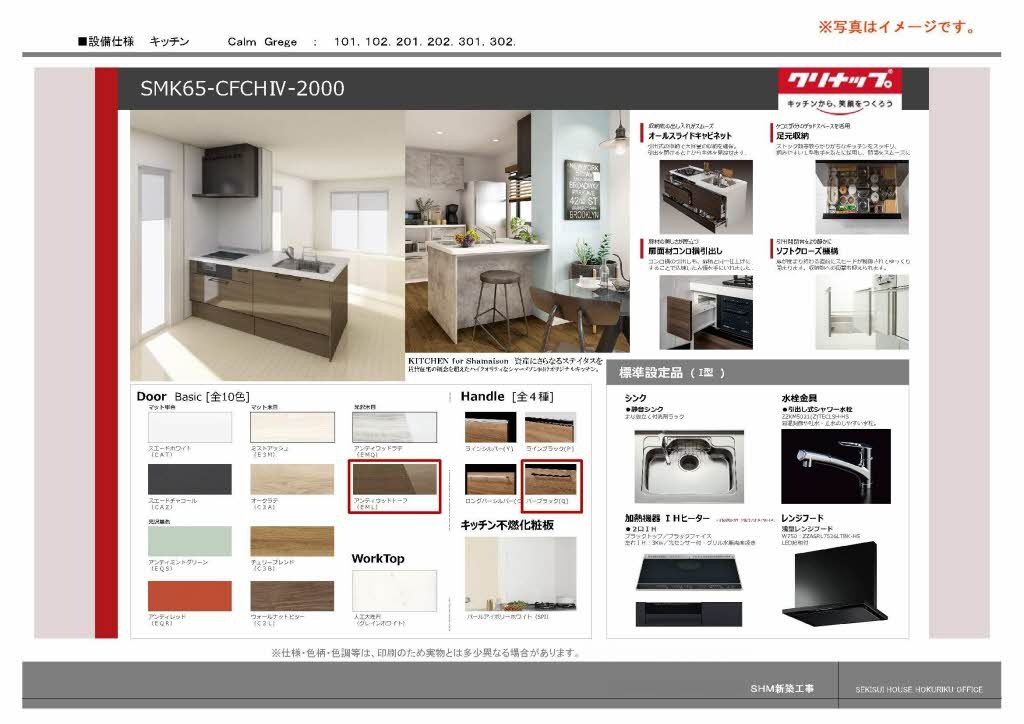
Task: Click the 'キッチンから、笑顔をつくろう' slogan
Action: coord(840,104)
